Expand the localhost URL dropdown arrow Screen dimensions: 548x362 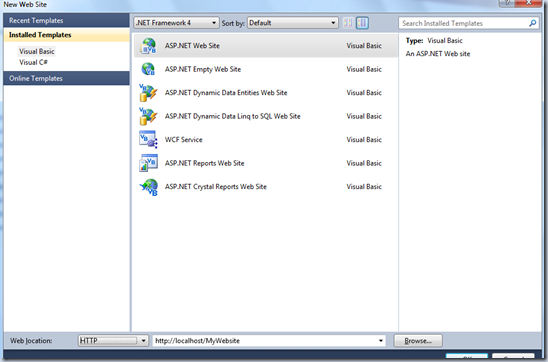pyautogui.click(x=380, y=341)
